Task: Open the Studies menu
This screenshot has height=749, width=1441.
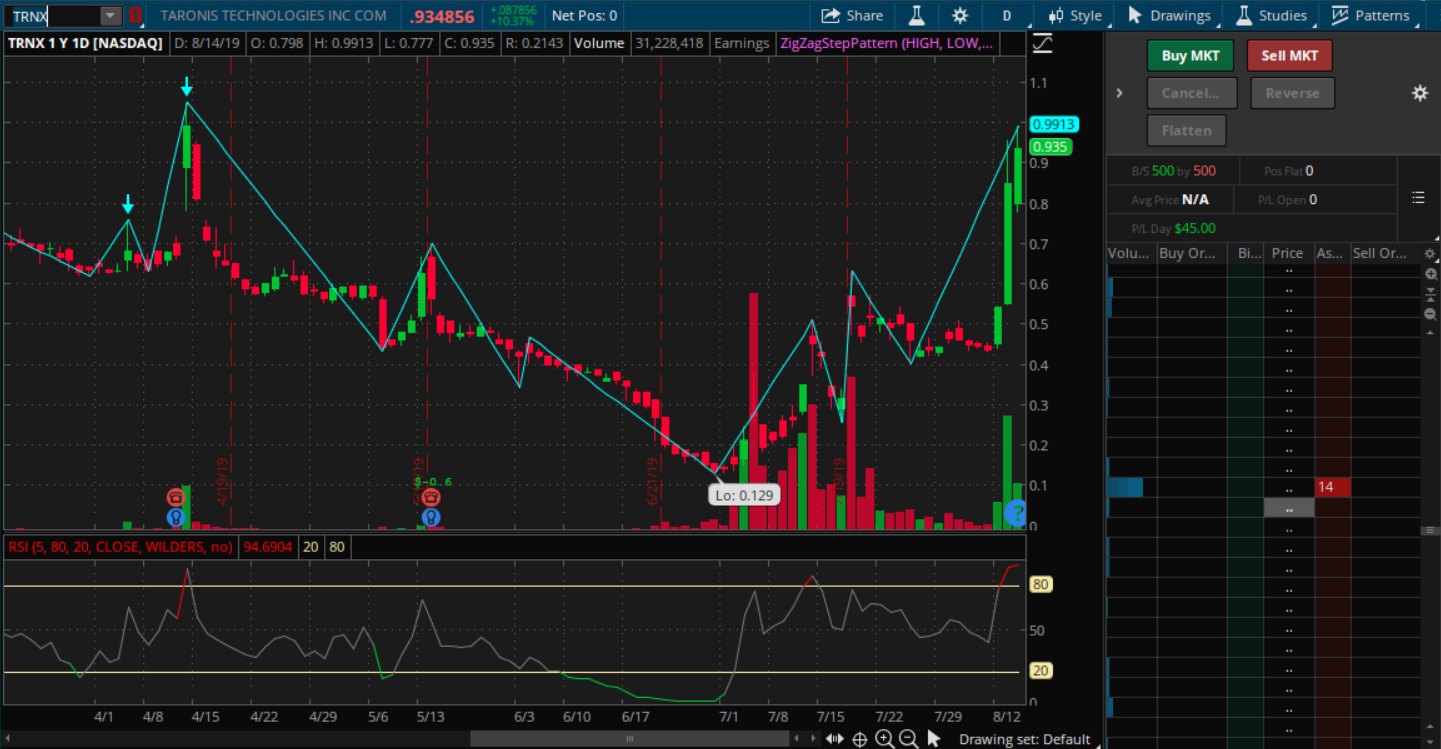Action: pyautogui.click(x=1271, y=16)
